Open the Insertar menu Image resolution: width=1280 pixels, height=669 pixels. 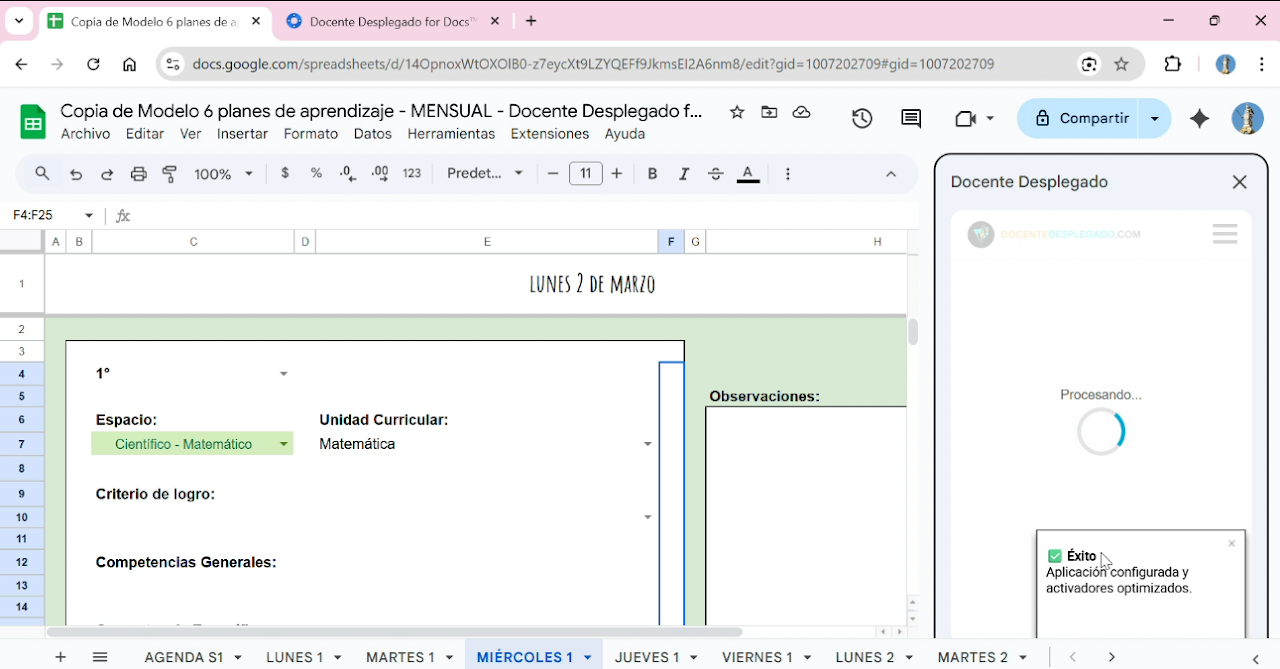coord(242,134)
